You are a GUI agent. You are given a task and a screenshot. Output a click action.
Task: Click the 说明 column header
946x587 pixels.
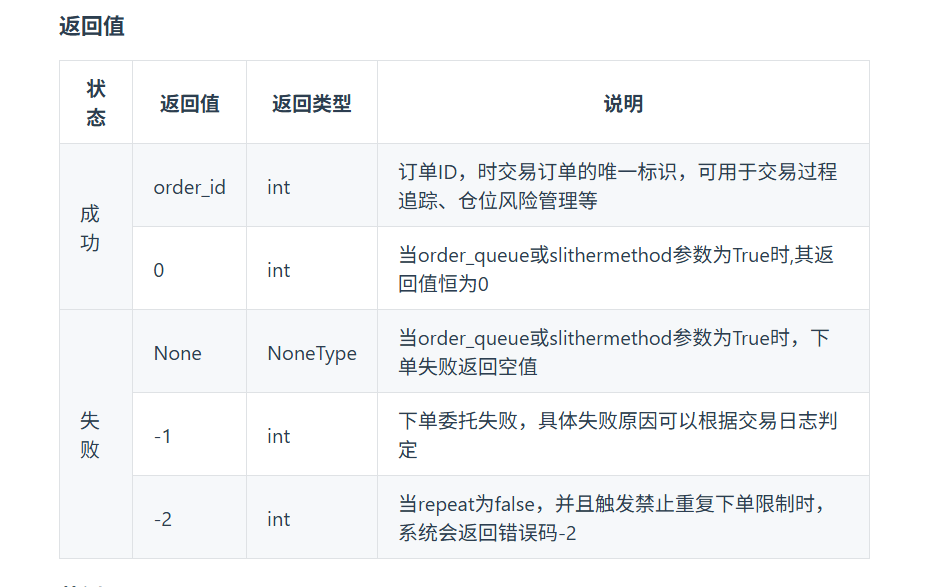click(623, 104)
